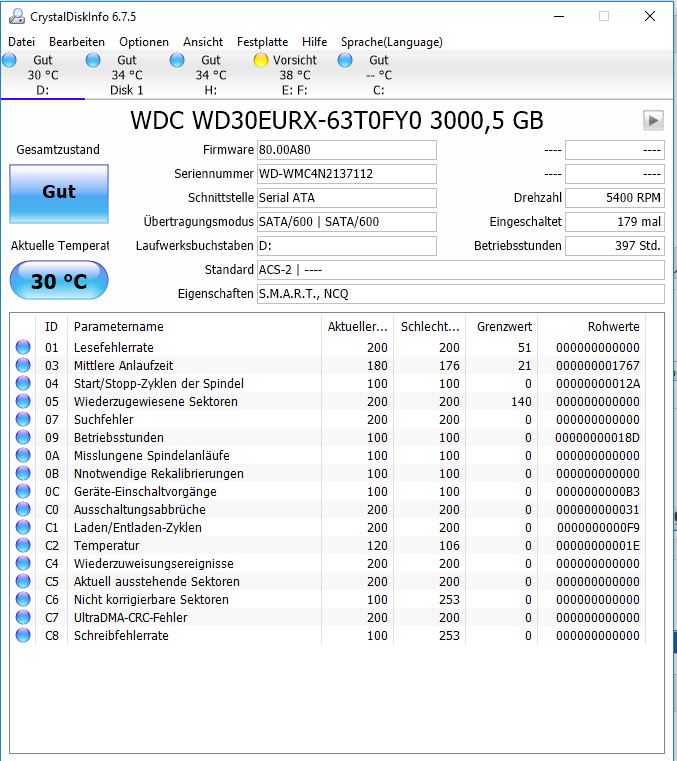Click the Drehzahl 5400 RPM field
677x761 pixels.
coord(615,198)
